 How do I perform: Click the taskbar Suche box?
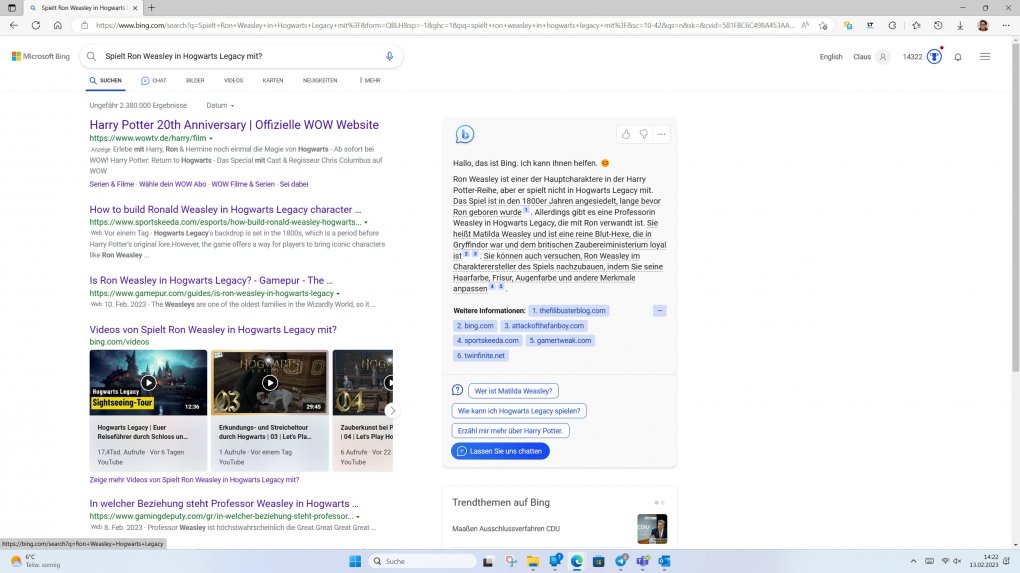click(423, 561)
